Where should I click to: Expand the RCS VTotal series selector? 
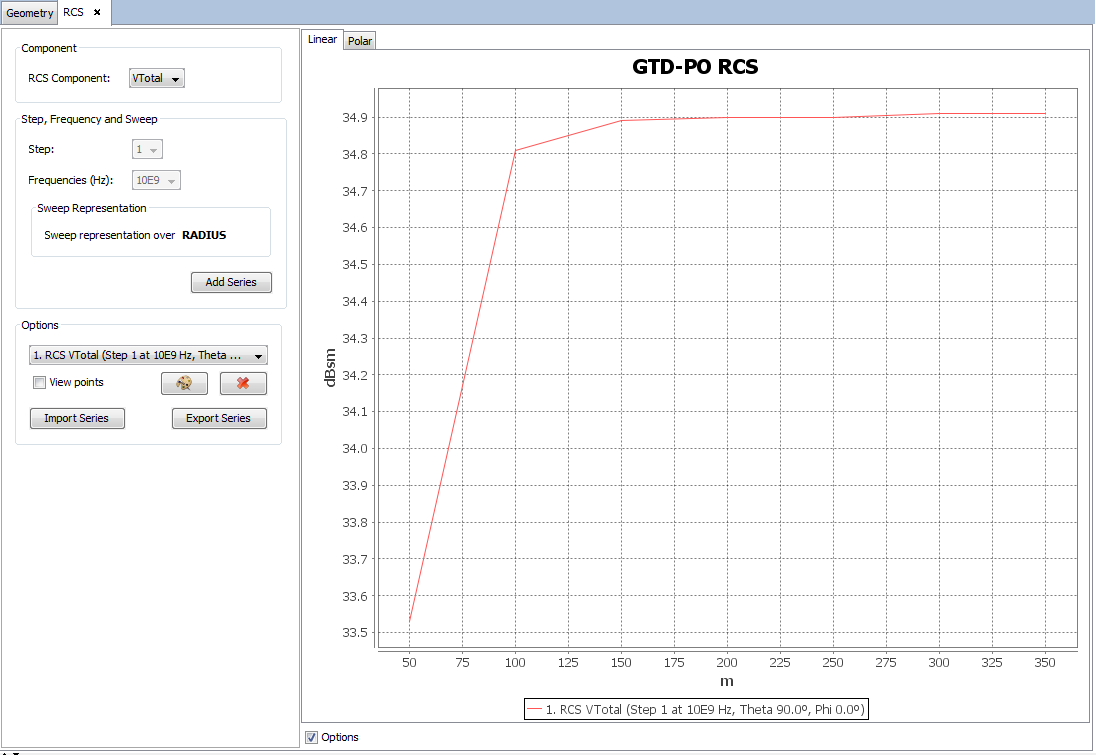point(148,355)
